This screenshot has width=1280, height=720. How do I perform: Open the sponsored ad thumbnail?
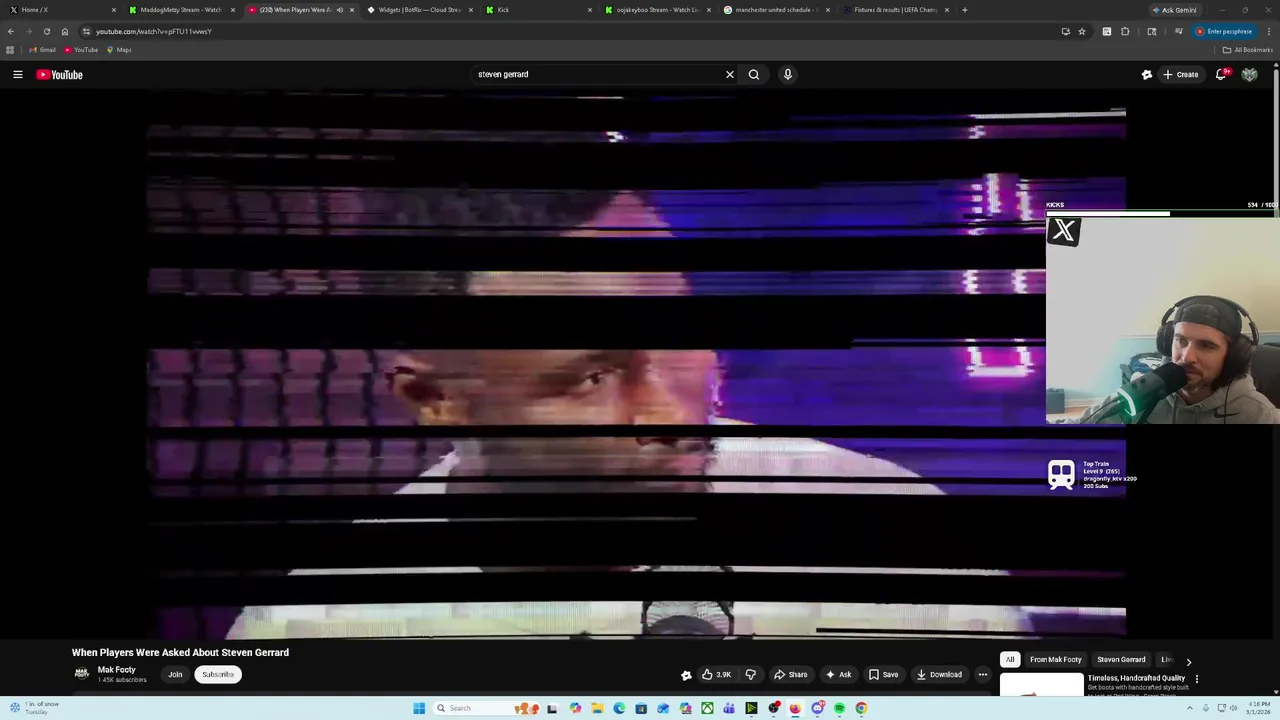1041,684
